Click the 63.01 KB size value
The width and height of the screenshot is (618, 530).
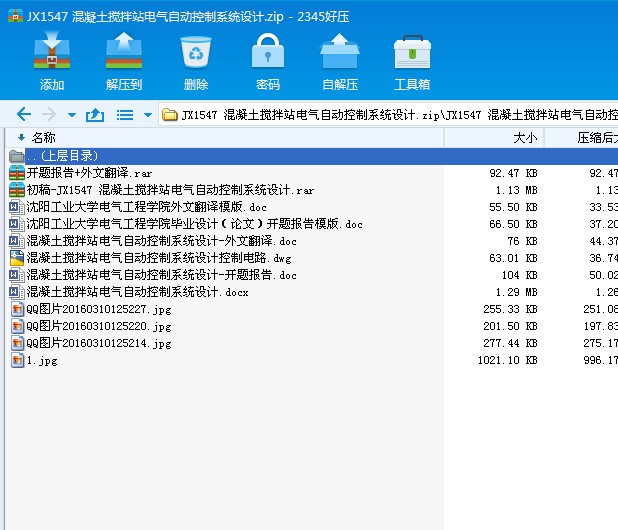coord(513,258)
